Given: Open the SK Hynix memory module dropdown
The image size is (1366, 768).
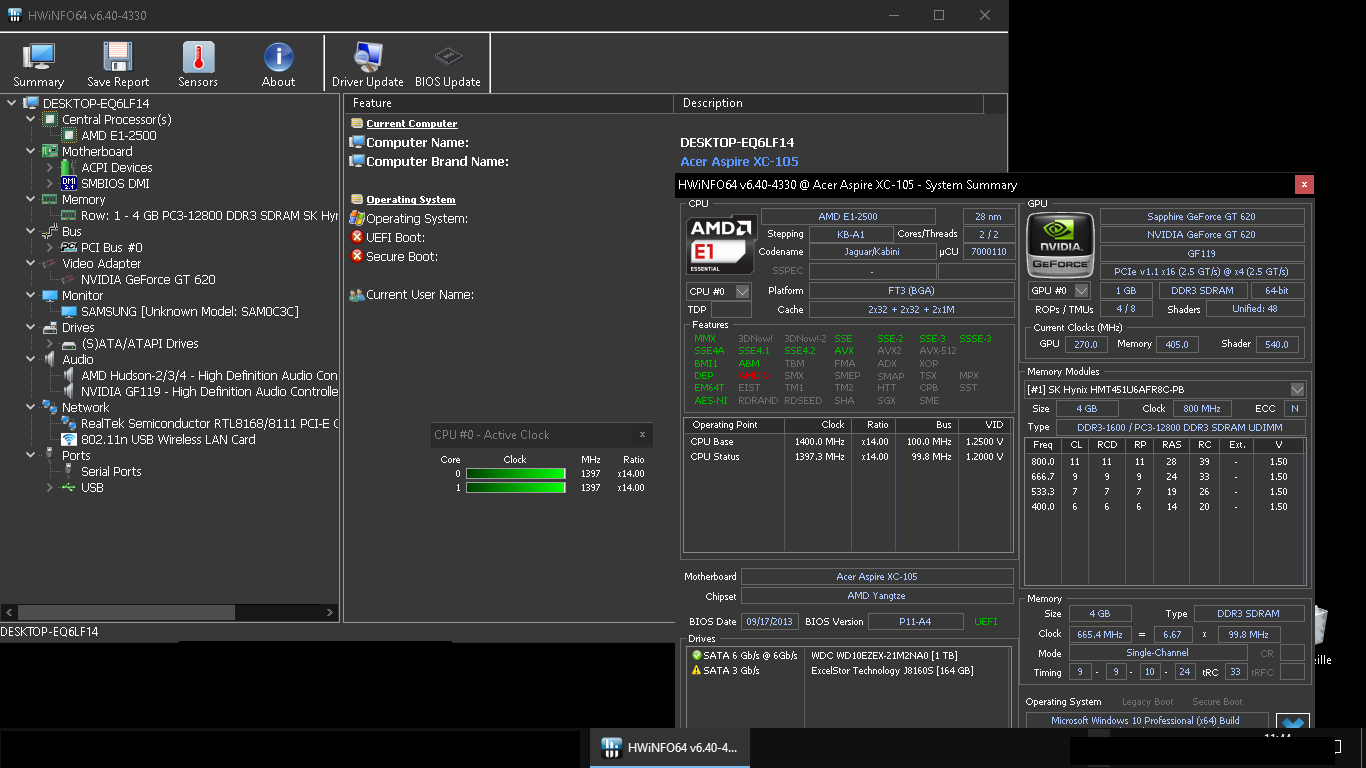Looking at the screenshot, I should tap(1297, 390).
